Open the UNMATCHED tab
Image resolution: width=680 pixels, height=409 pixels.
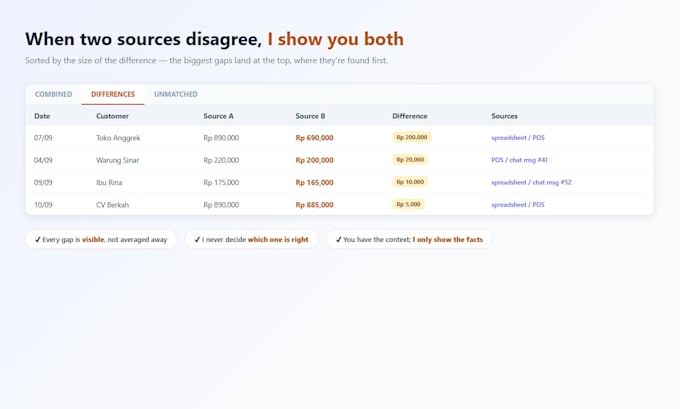(176, 94)
